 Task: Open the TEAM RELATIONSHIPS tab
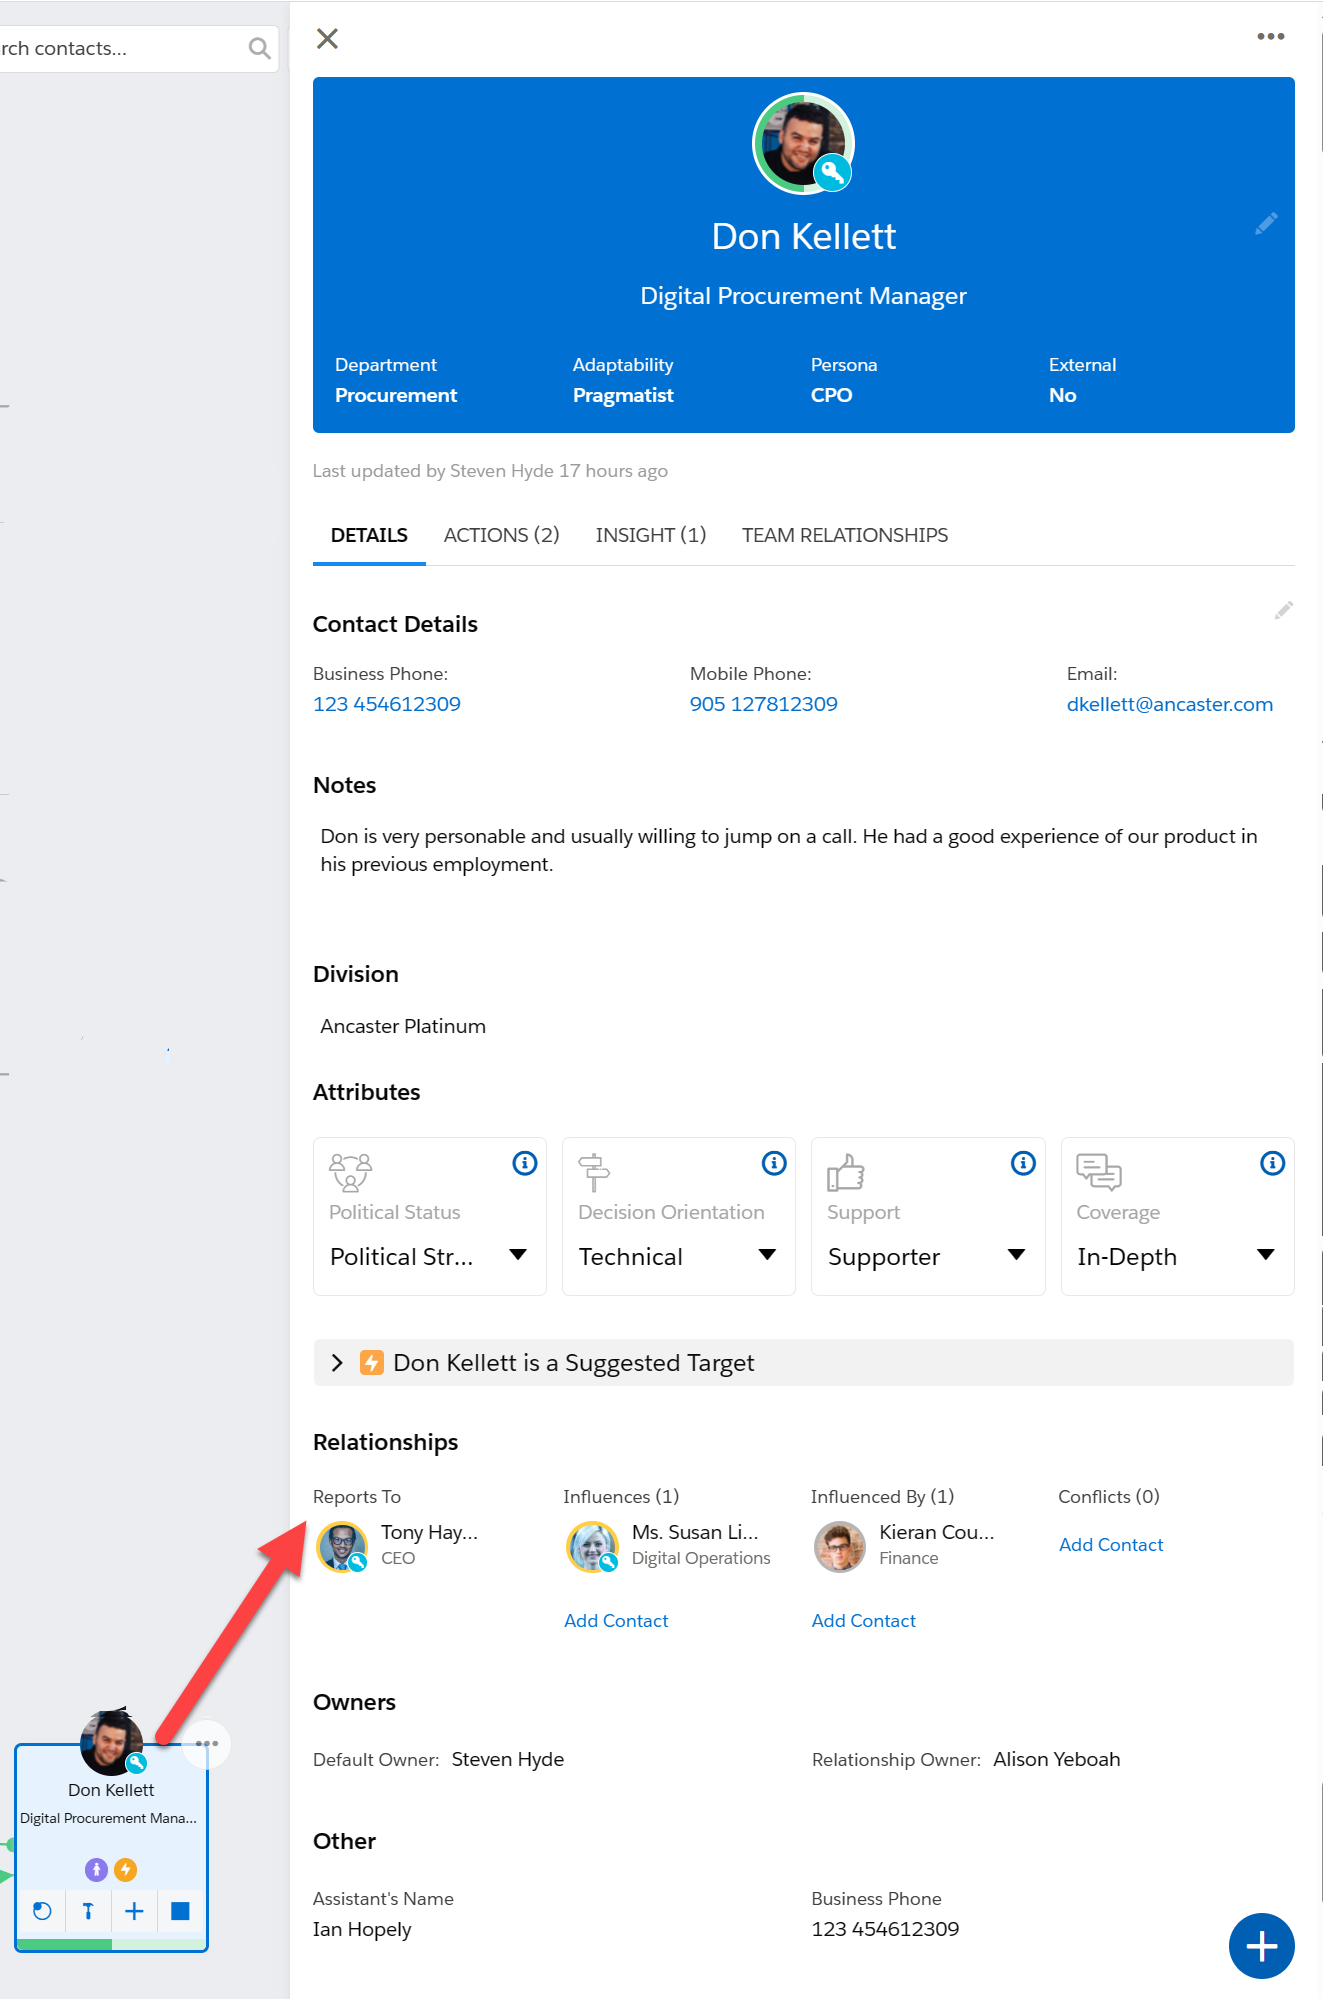pyautogui.click(x=845, y=535)
